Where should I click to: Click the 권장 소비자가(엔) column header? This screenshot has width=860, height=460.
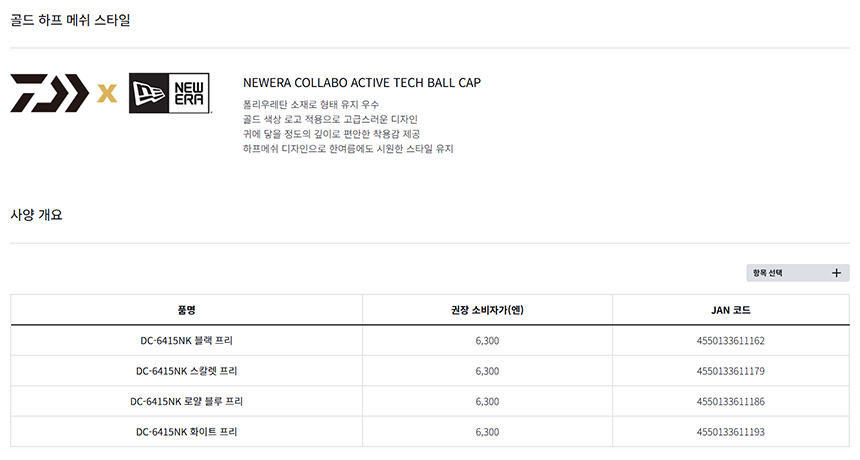pos(487,310)
